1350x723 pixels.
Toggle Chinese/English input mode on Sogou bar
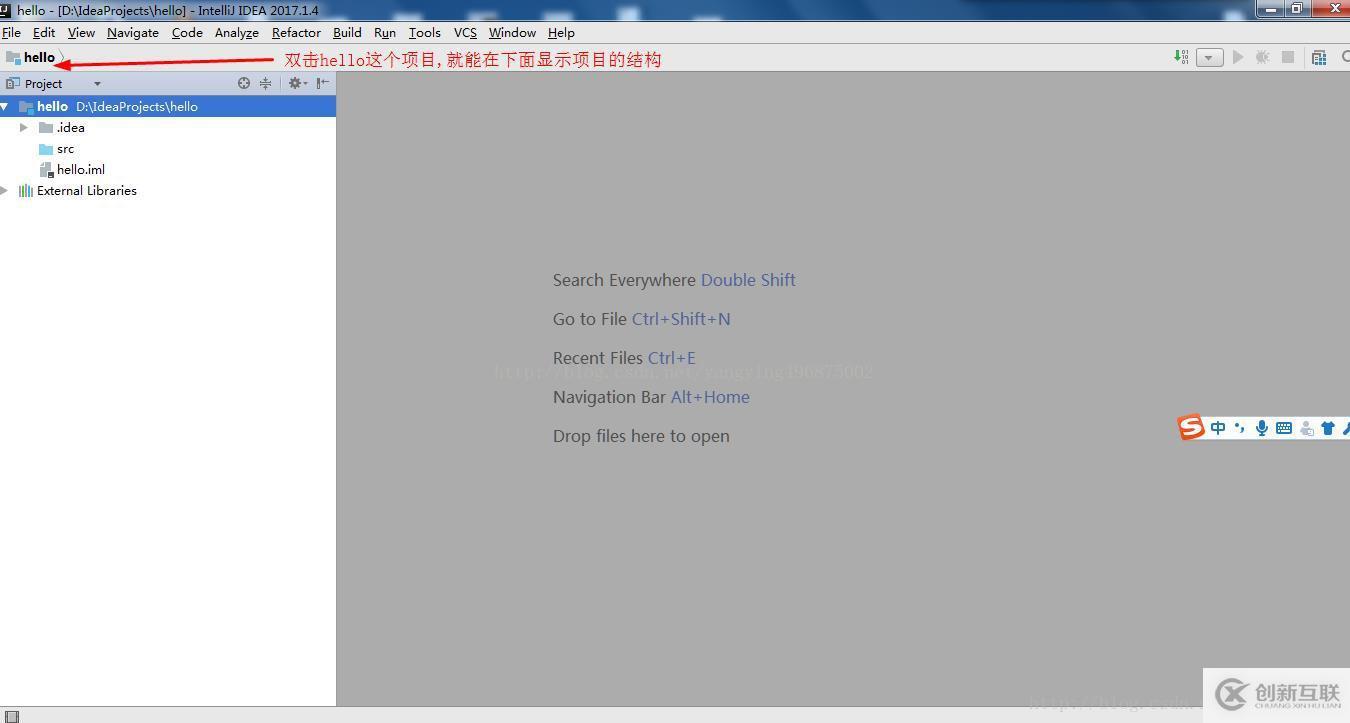(1218, 428)
